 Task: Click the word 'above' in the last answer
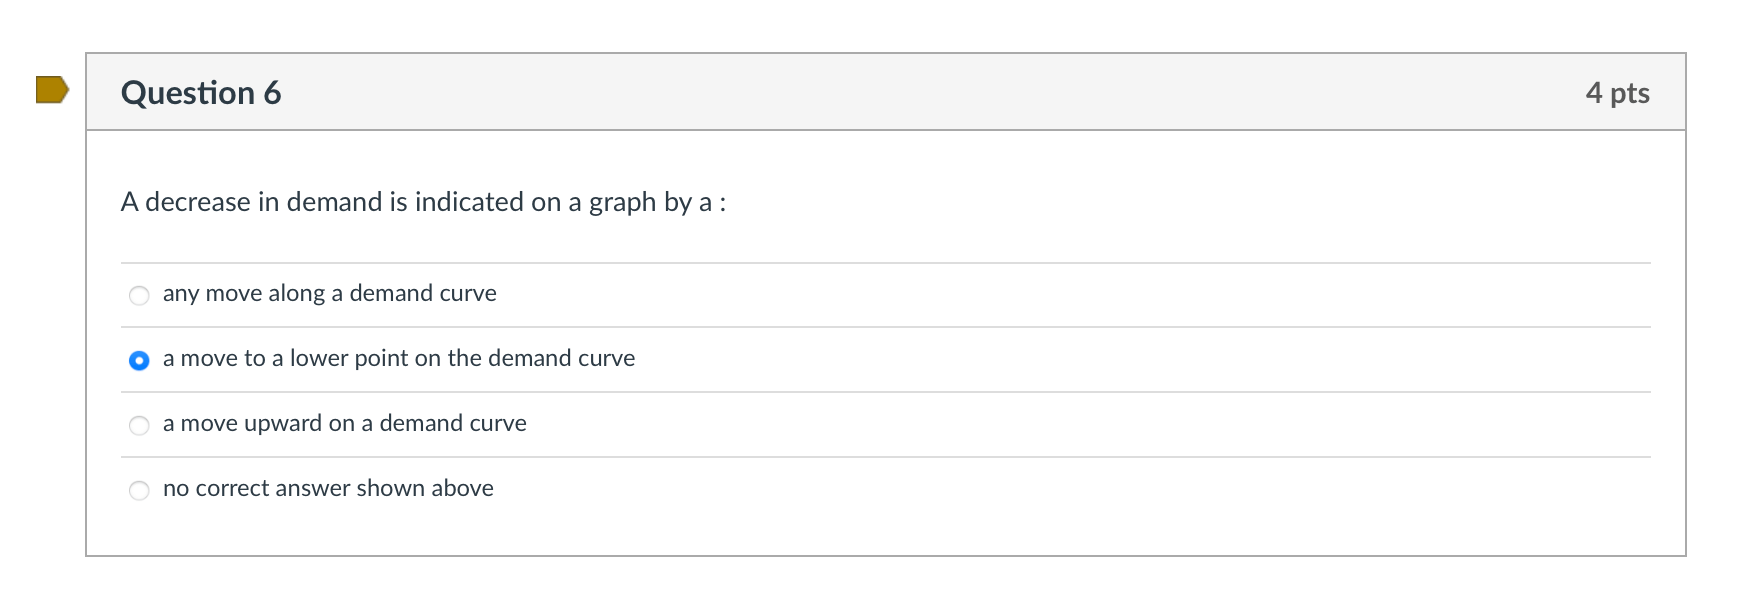(462, 488)
